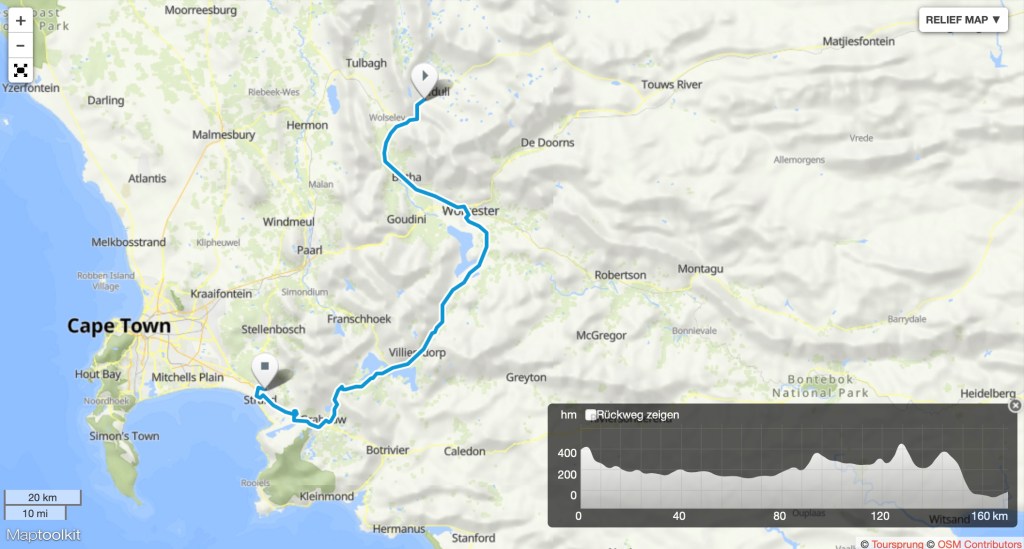The image size is (1024, 549).
Task: Toggle fullscreen map view icon
Action: (x=20, y=71)
